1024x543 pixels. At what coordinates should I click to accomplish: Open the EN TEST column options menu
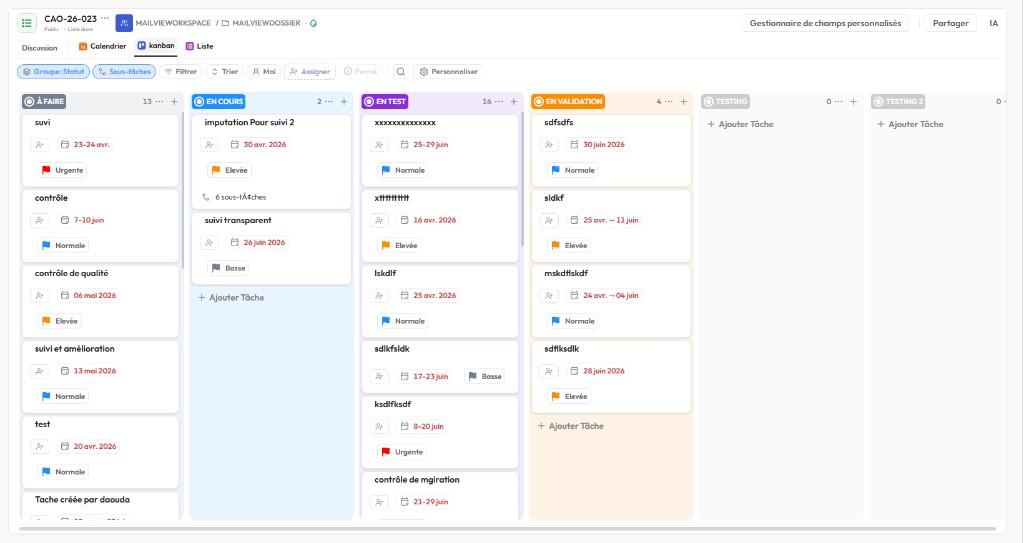(499, 101)
